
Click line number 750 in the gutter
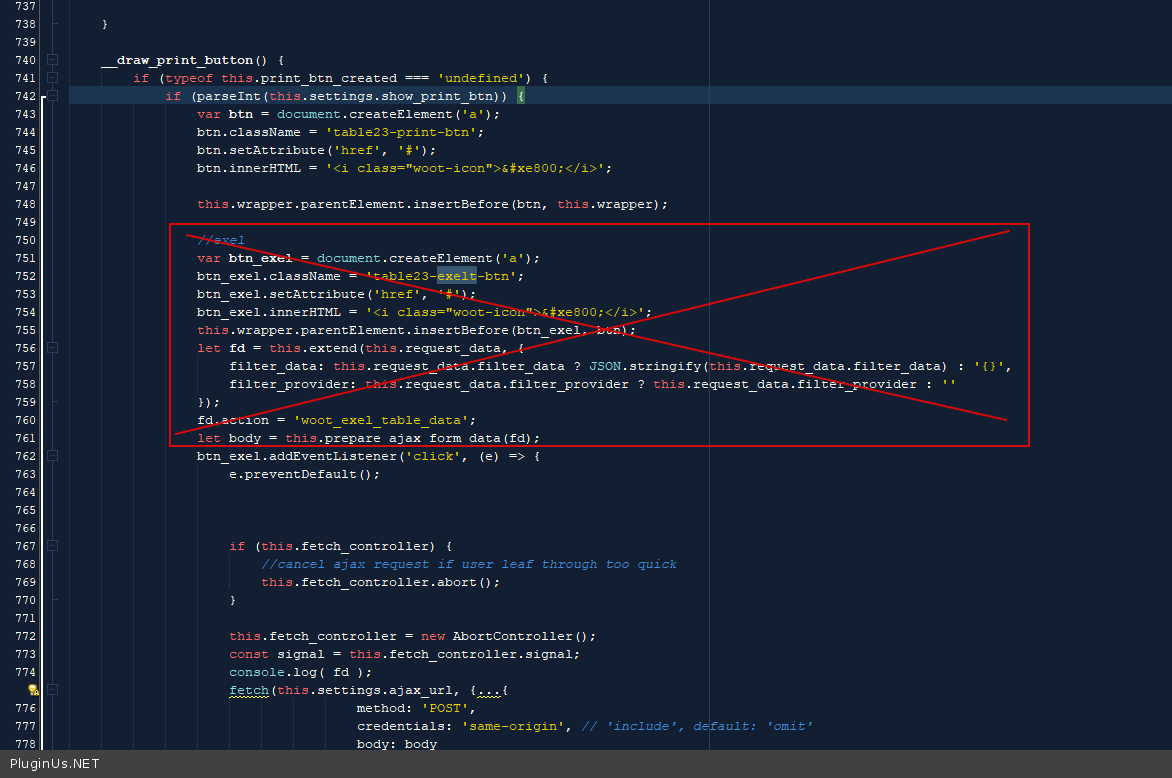point(24,240)
